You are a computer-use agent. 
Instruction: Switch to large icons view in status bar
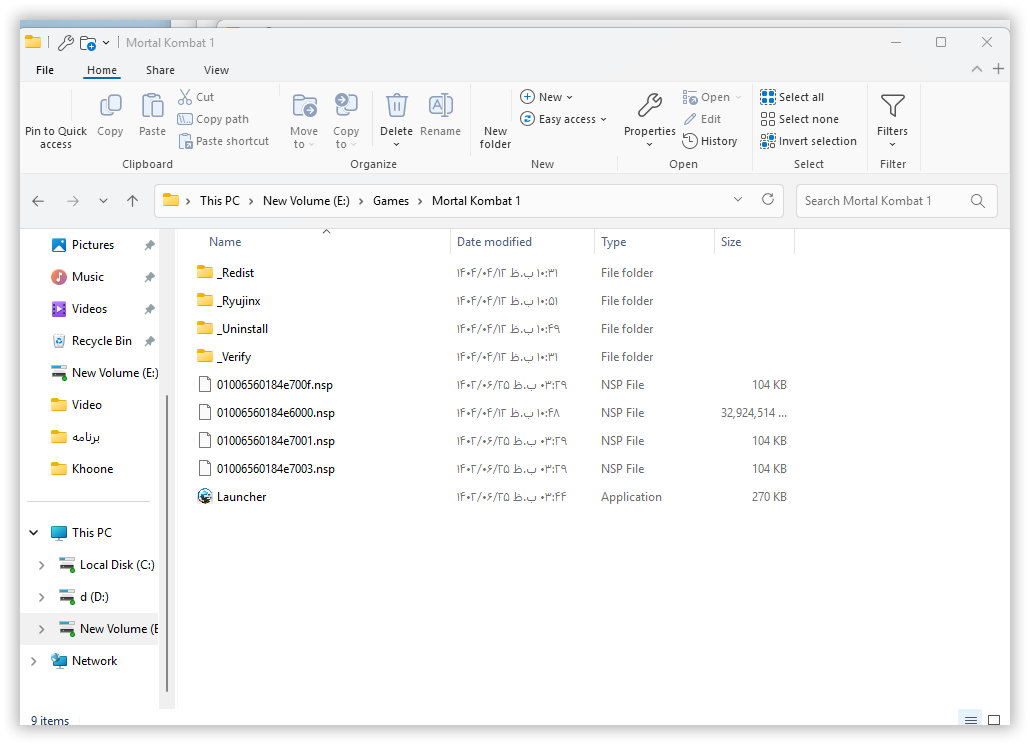pyautogui.click(x=994, y=720)
